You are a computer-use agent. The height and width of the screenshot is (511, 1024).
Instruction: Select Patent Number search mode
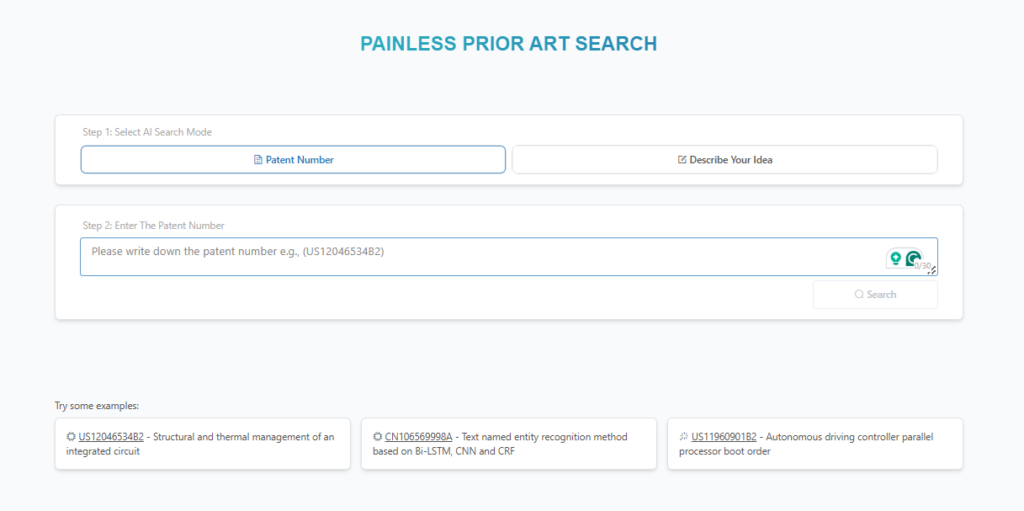293,160
